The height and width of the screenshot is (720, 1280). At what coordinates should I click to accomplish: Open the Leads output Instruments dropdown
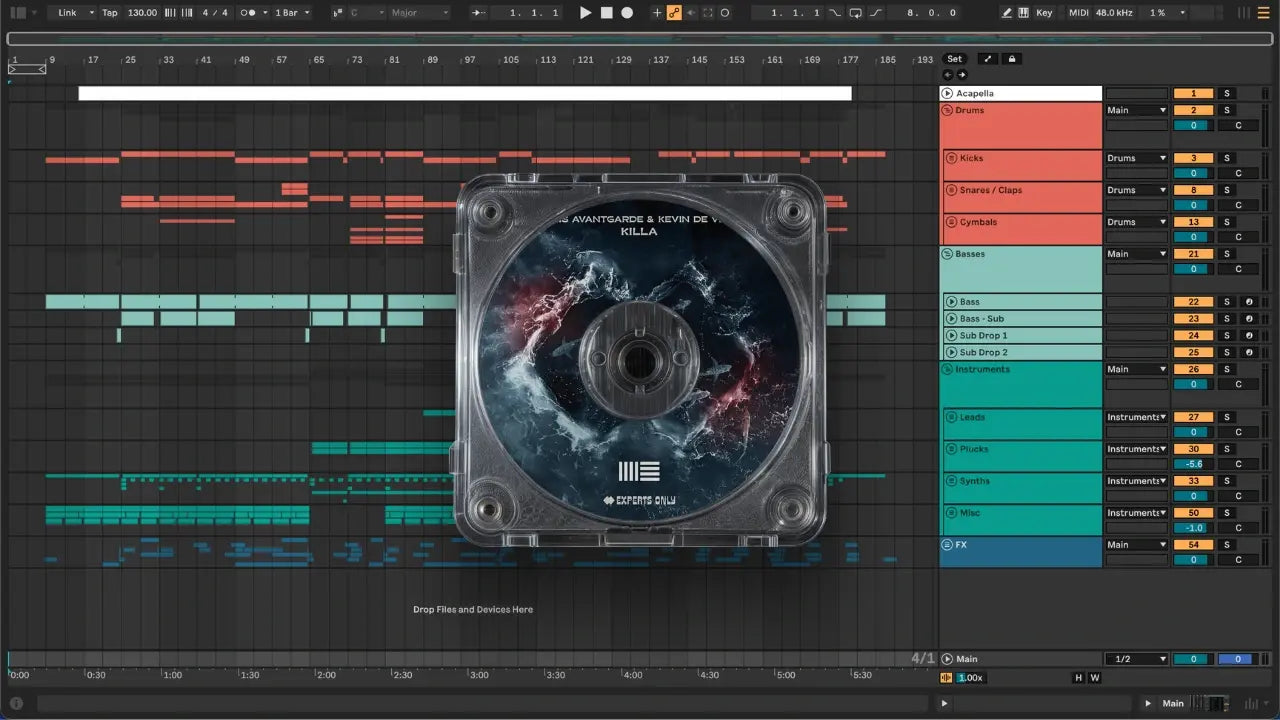1136,417
